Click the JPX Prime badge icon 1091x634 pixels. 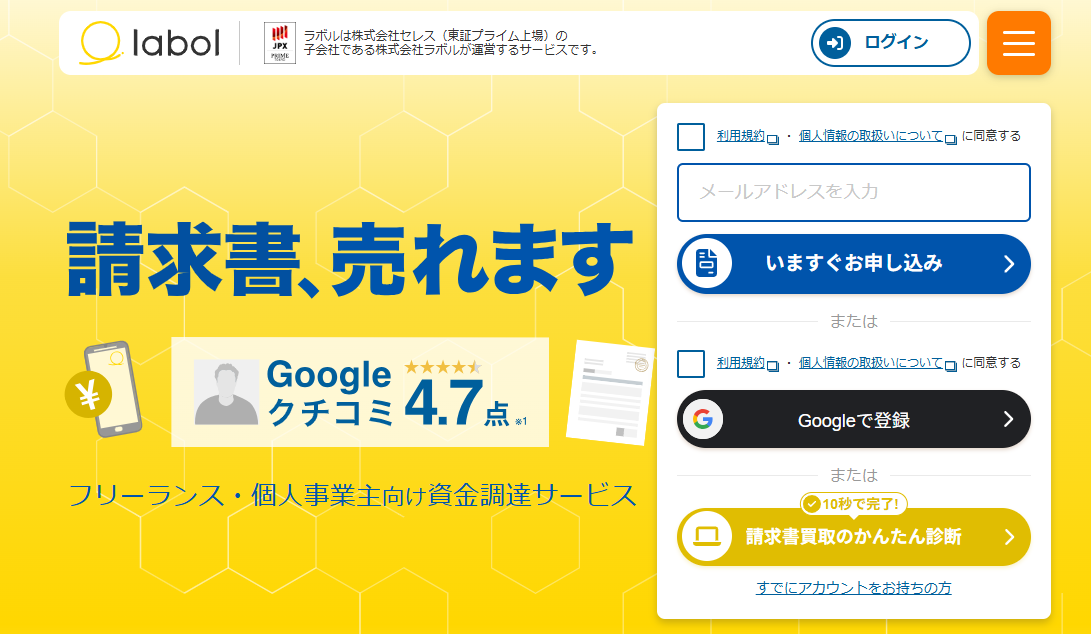(x=280, y=43)
